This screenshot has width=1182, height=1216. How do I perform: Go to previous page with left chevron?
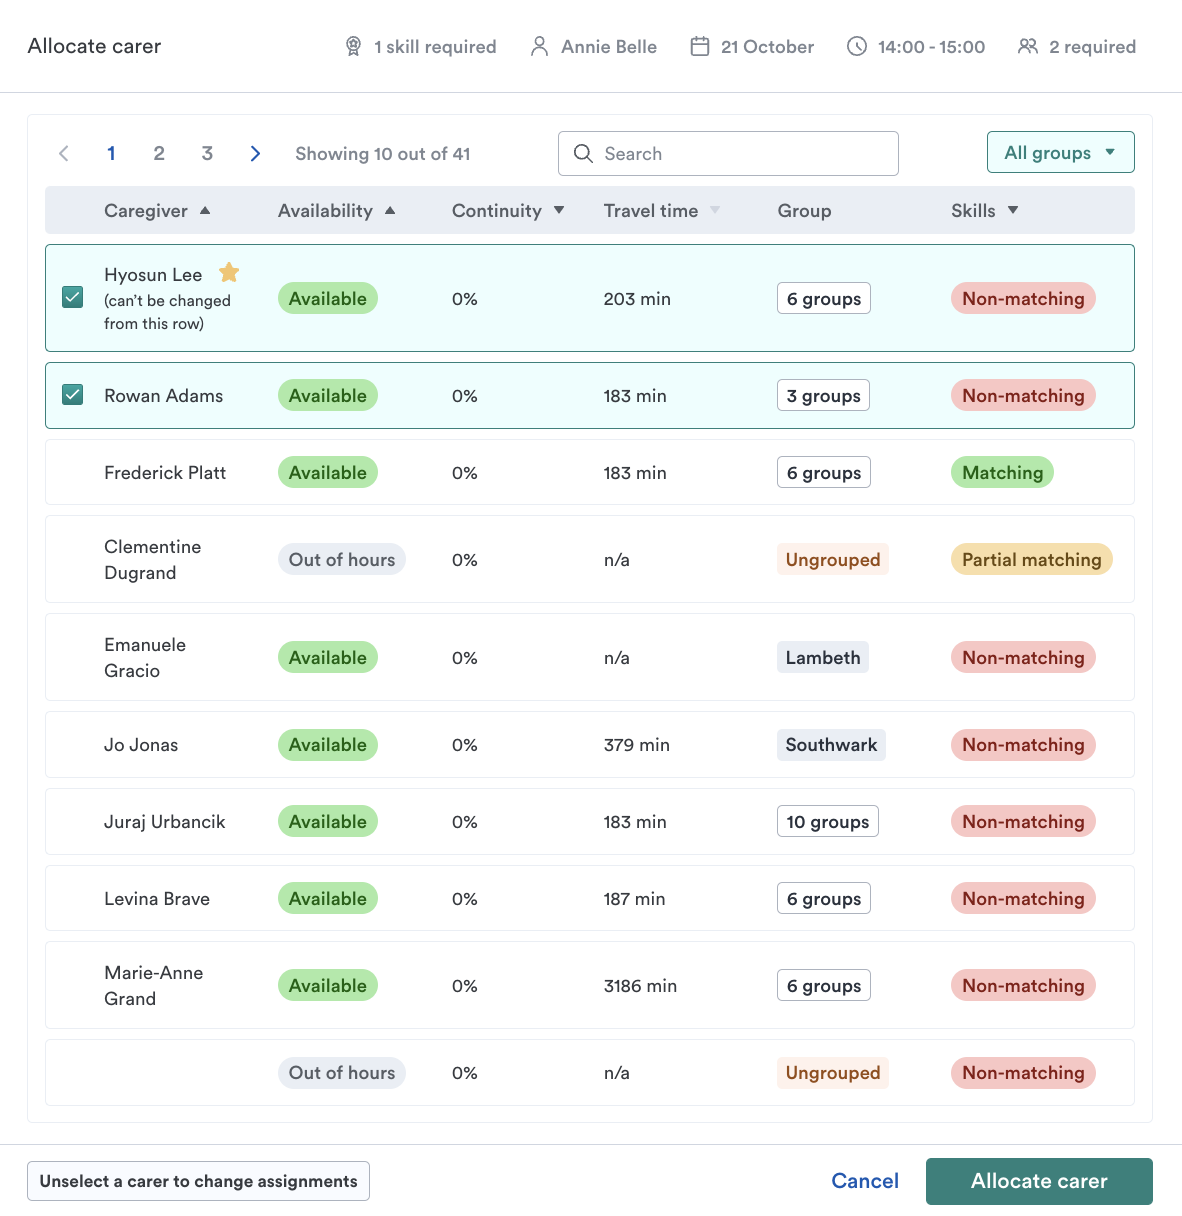pos(64,153)
